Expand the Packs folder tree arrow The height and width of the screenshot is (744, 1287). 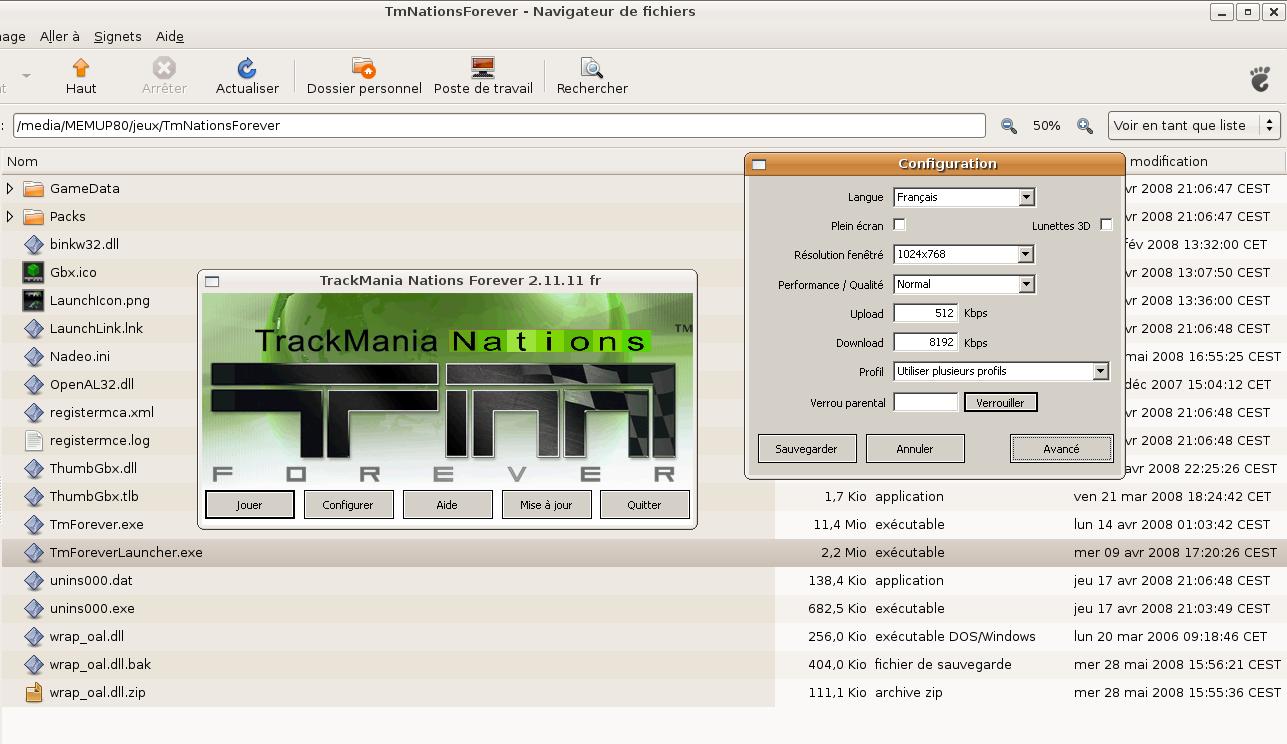click(10, 216)
